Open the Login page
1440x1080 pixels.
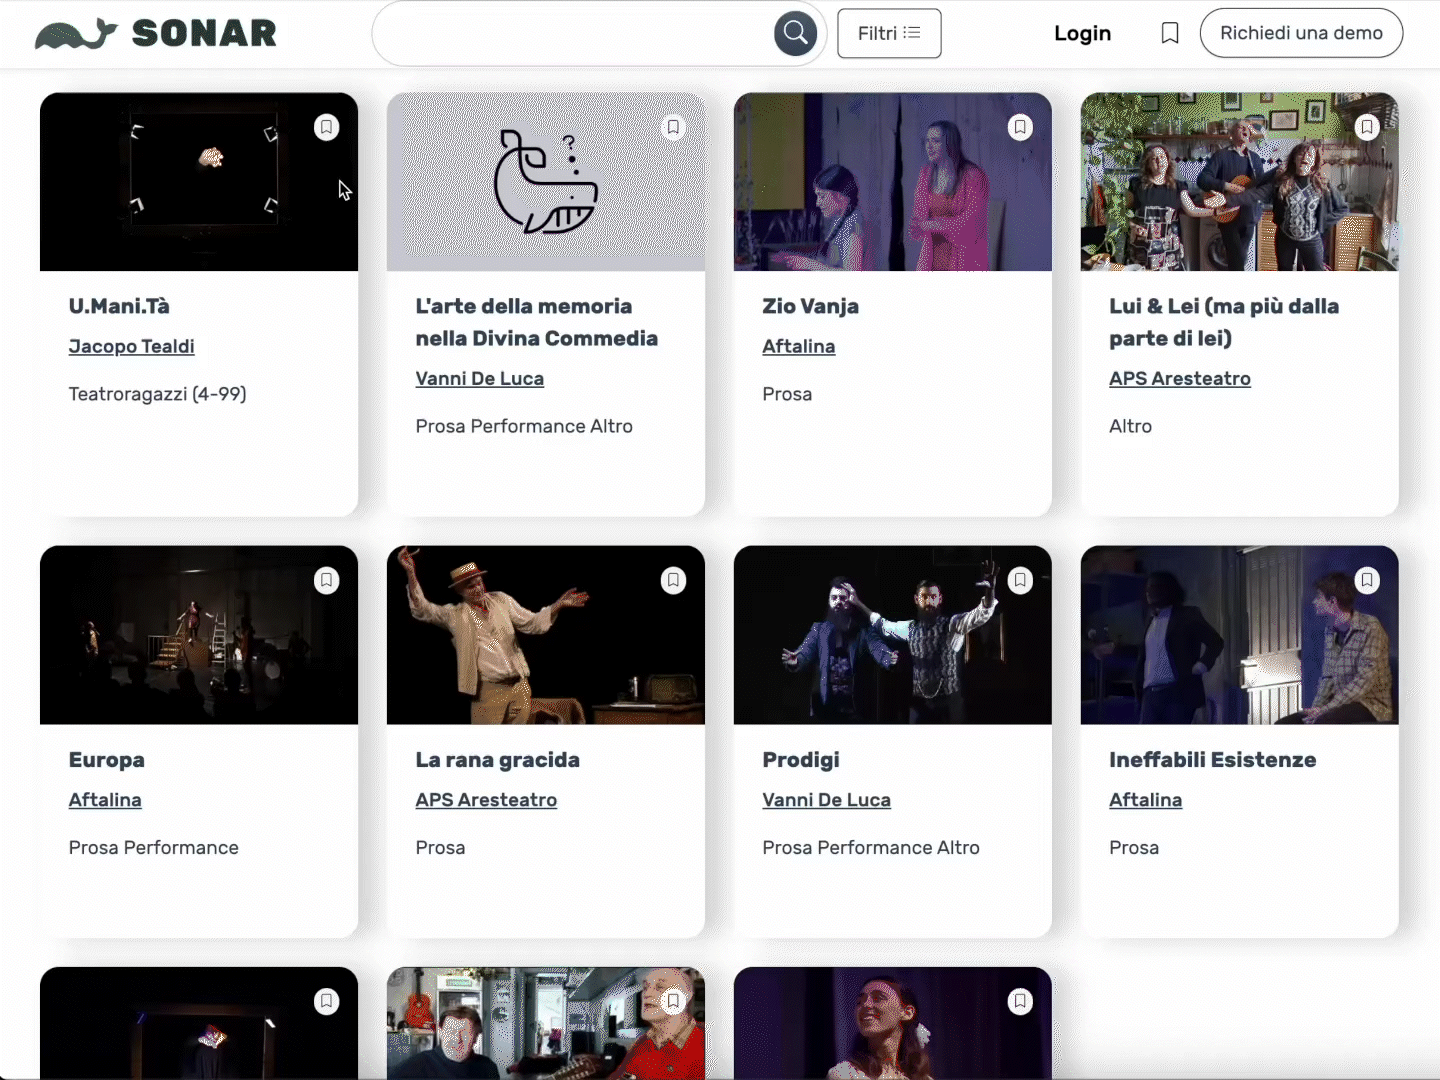[1082, 33]
